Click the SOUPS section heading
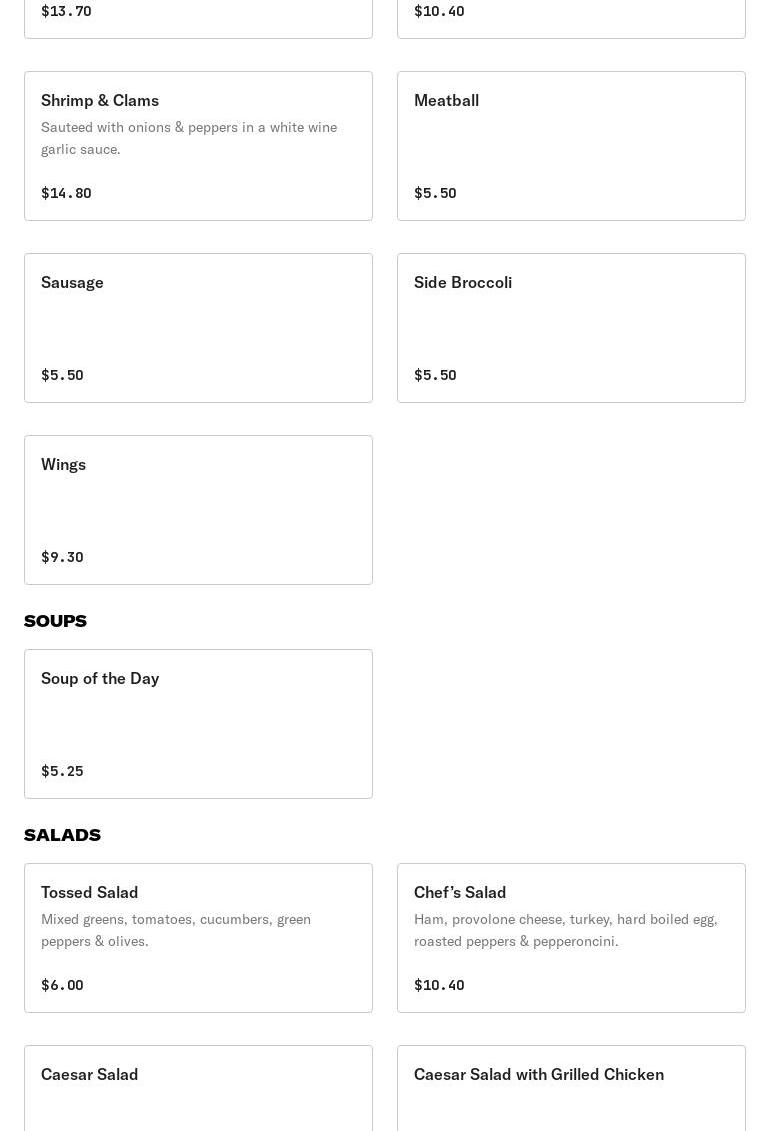This screenshot has height=1131, width=770. [55, 621]
